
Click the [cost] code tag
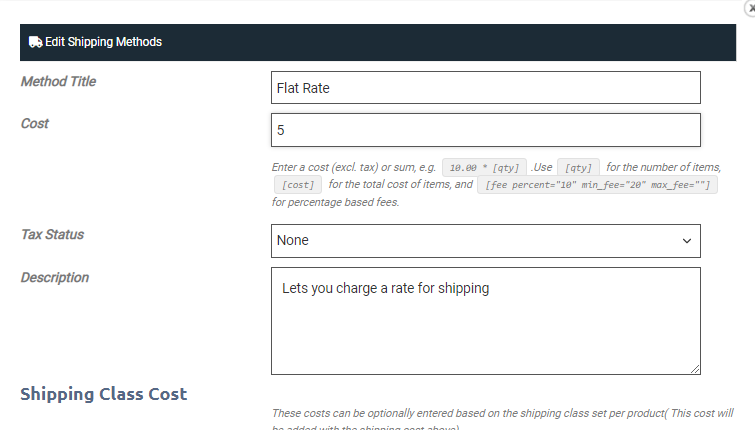297,185
